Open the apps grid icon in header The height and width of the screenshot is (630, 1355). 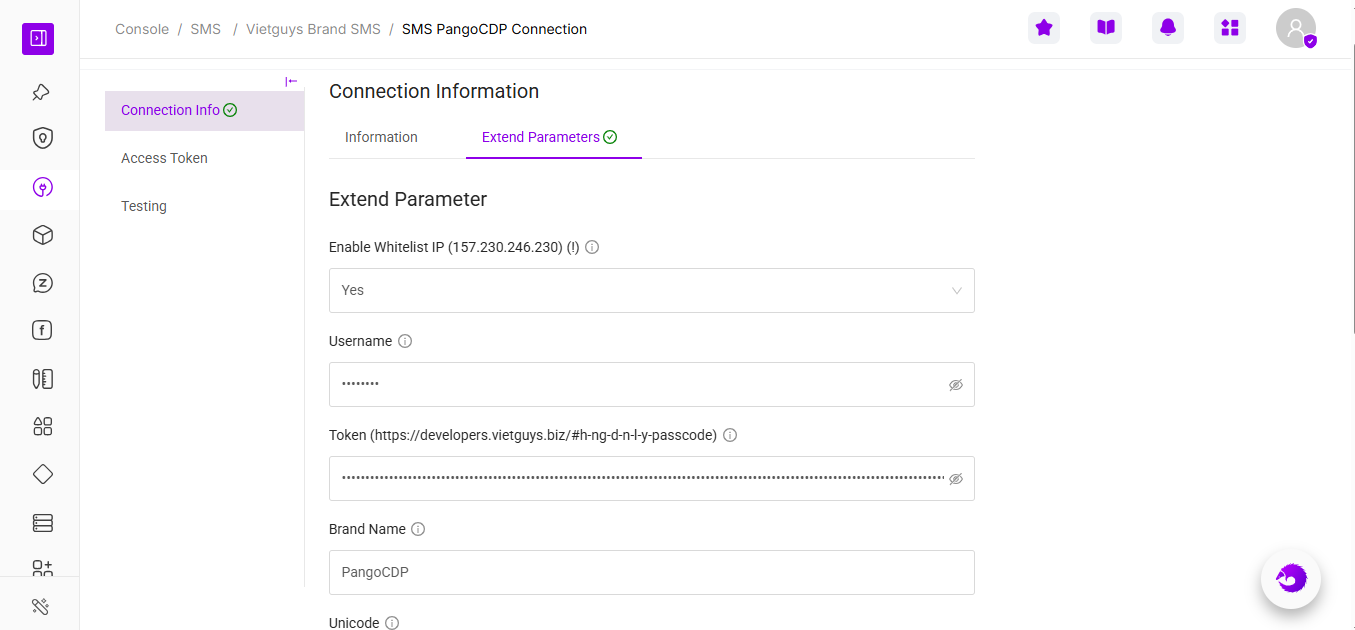pos(1230,28)
